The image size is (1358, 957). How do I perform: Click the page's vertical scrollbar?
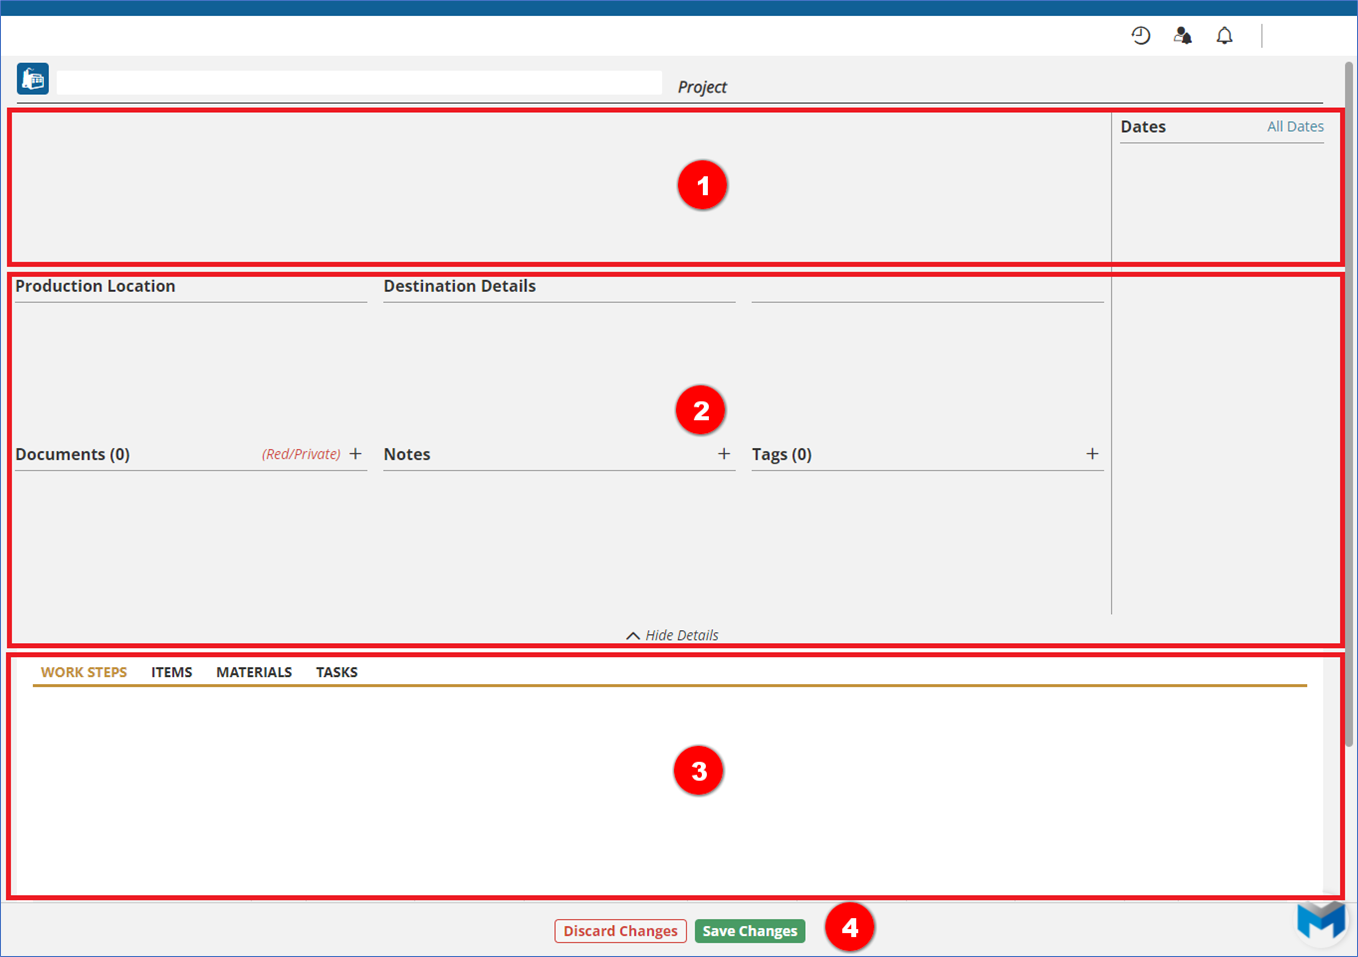pos(1348,400)
